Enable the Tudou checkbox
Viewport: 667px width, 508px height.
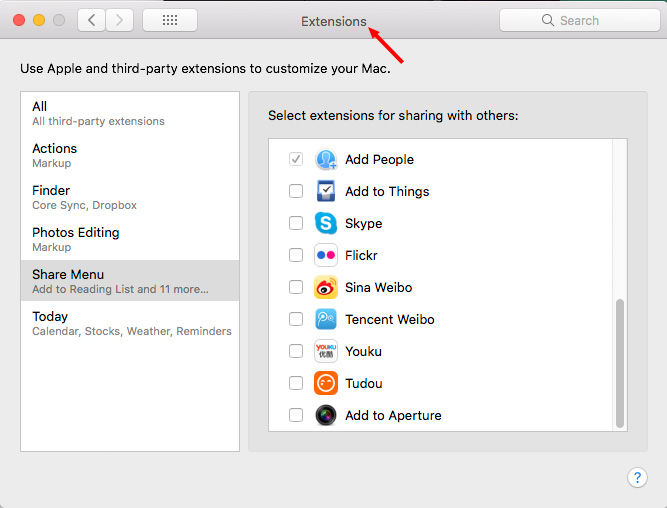click(296, 383)
